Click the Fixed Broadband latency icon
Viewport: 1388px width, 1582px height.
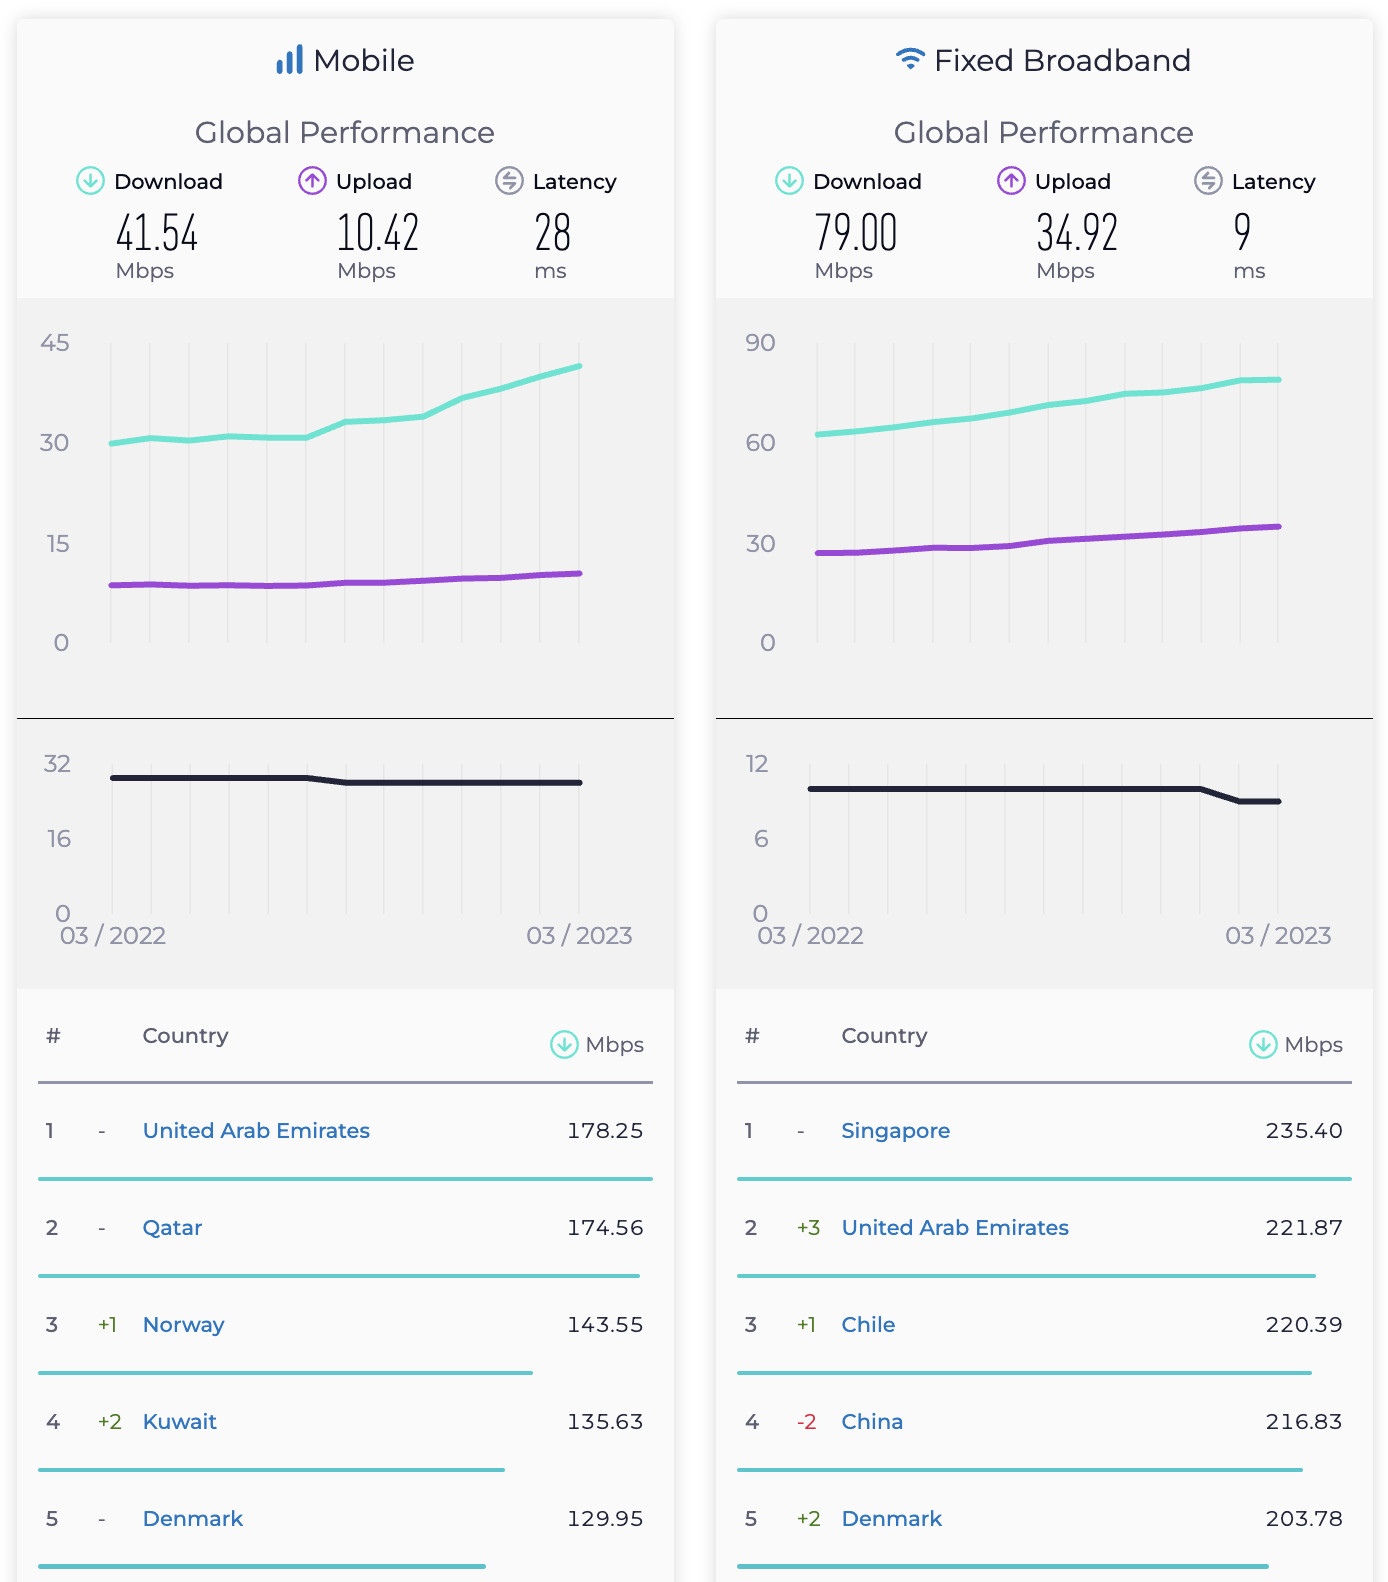click(1208, 181)
